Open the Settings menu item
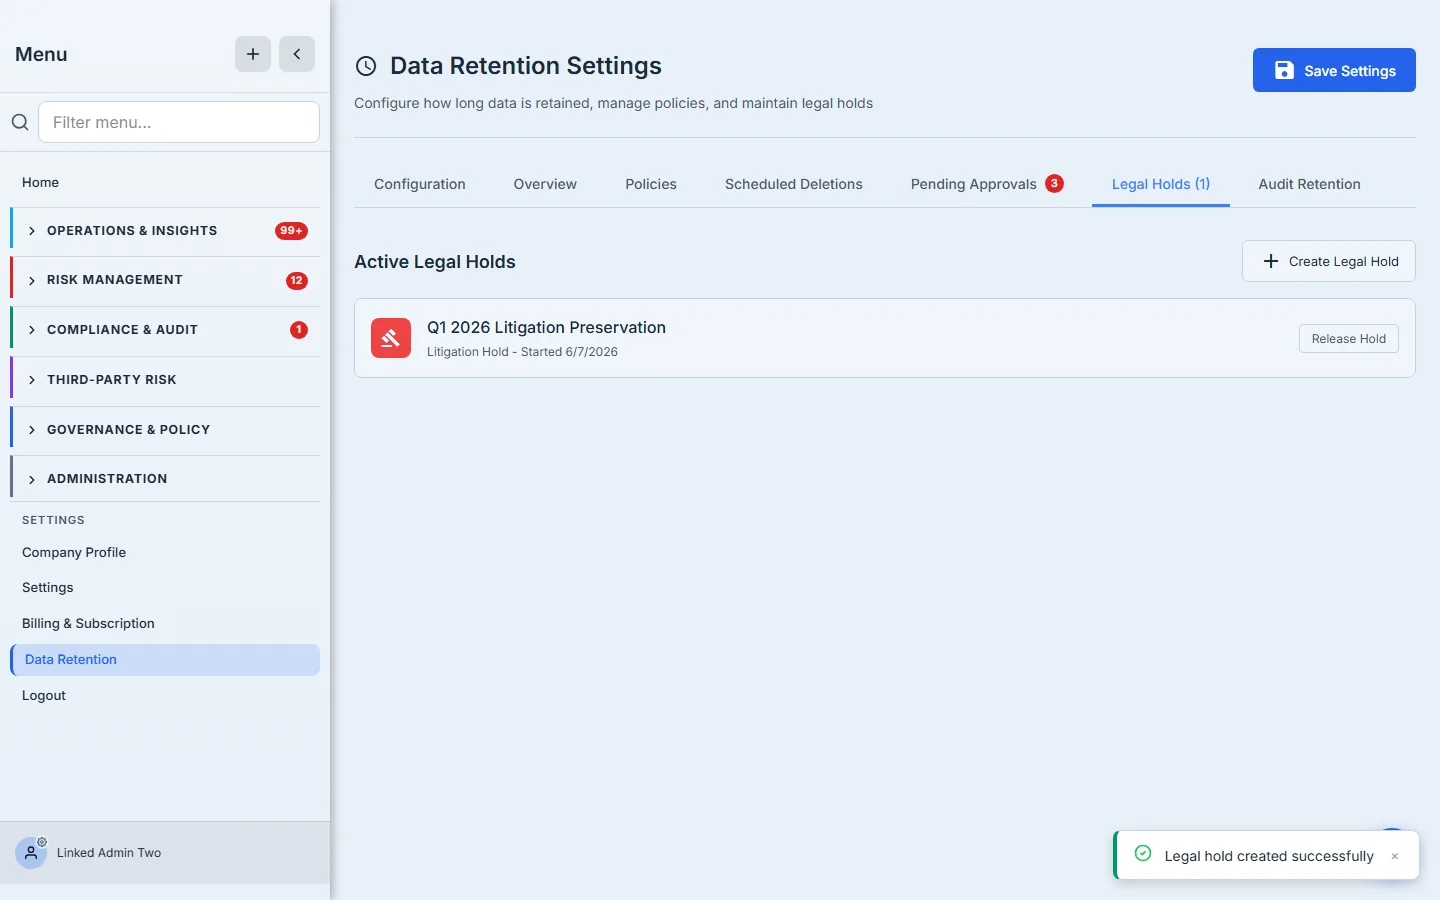Image resolution: width=1440 pixels, height=900 pixels. pos(165,588)
